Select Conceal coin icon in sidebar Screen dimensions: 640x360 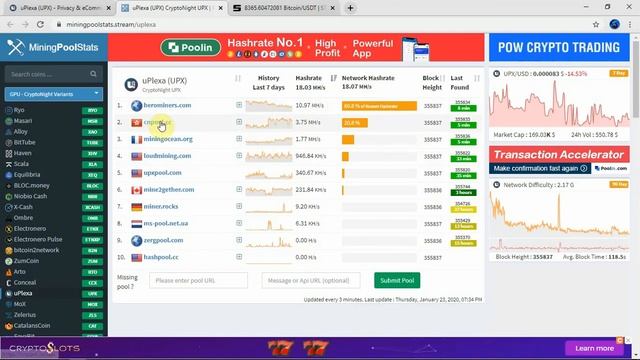click(x=9, y=282)
